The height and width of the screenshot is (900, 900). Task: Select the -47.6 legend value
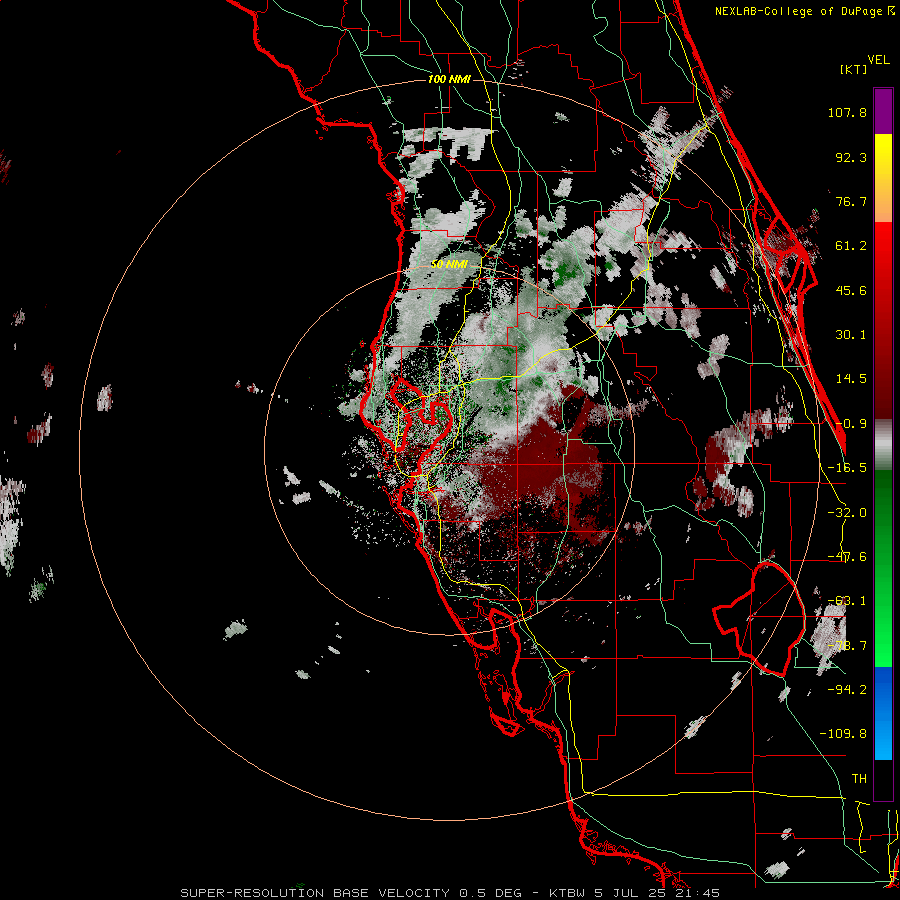coord(847,557)
